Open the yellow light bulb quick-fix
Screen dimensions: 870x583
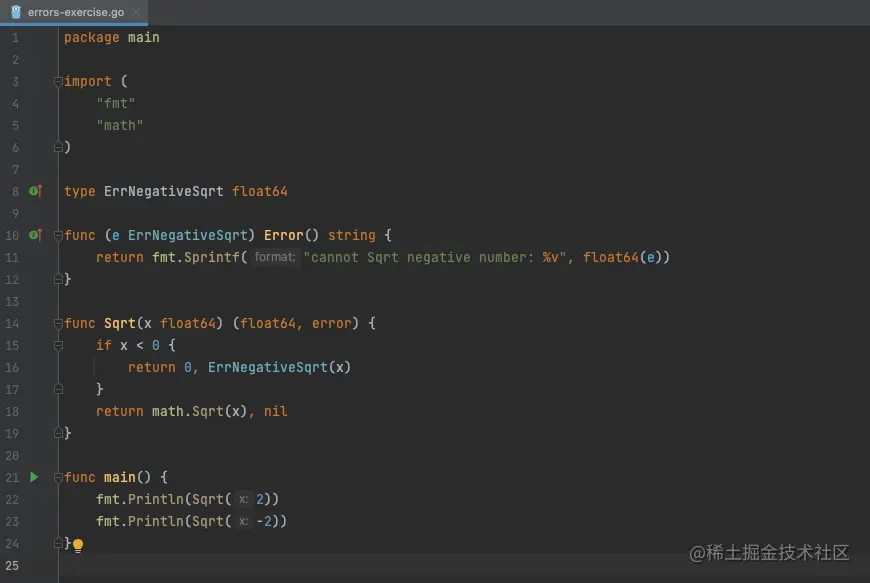coord(78,545)
